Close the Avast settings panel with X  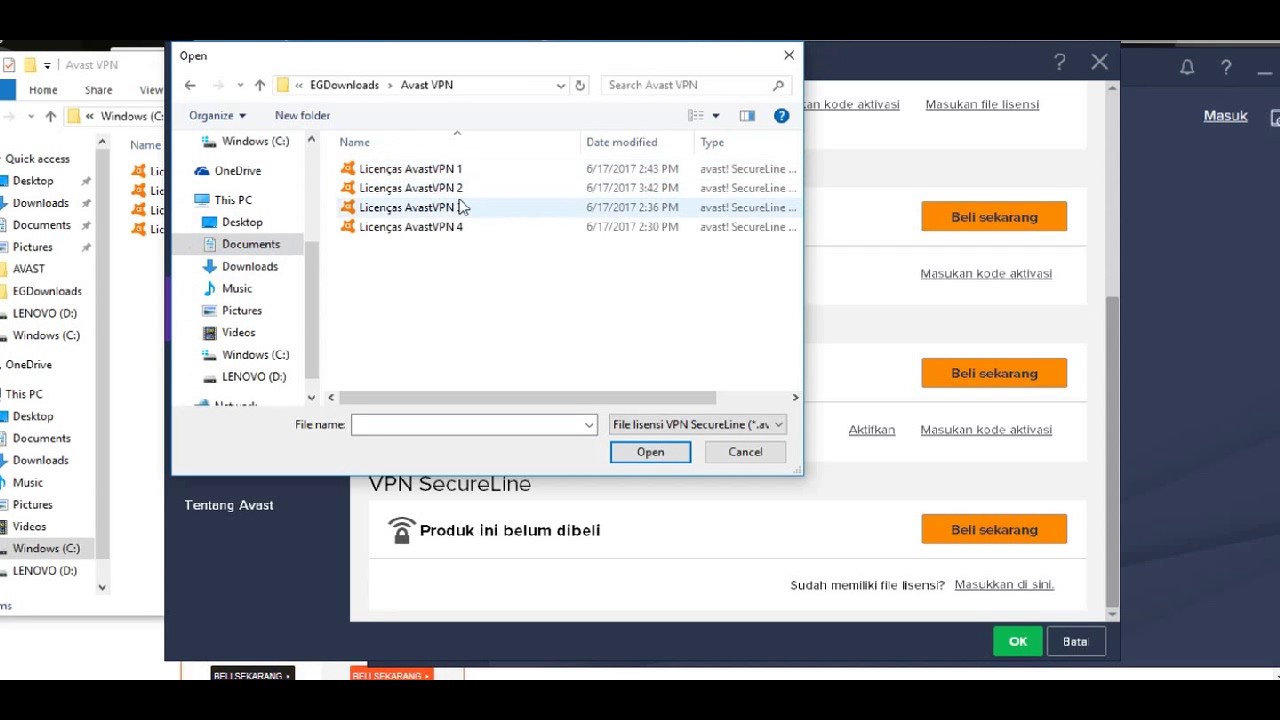[x=1100, y=62]
